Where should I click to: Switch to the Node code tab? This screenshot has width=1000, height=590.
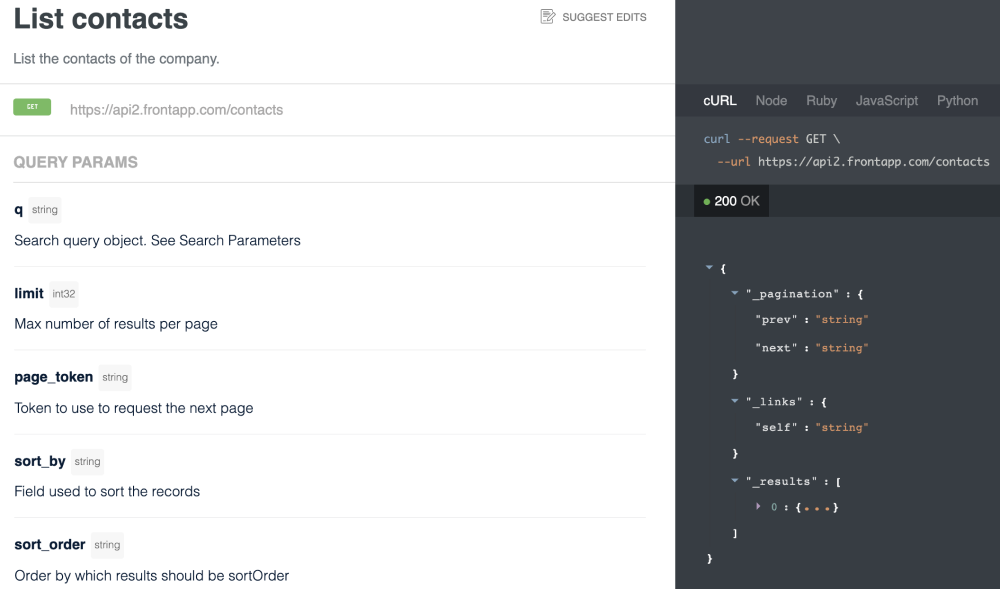(x=771, y=101)
